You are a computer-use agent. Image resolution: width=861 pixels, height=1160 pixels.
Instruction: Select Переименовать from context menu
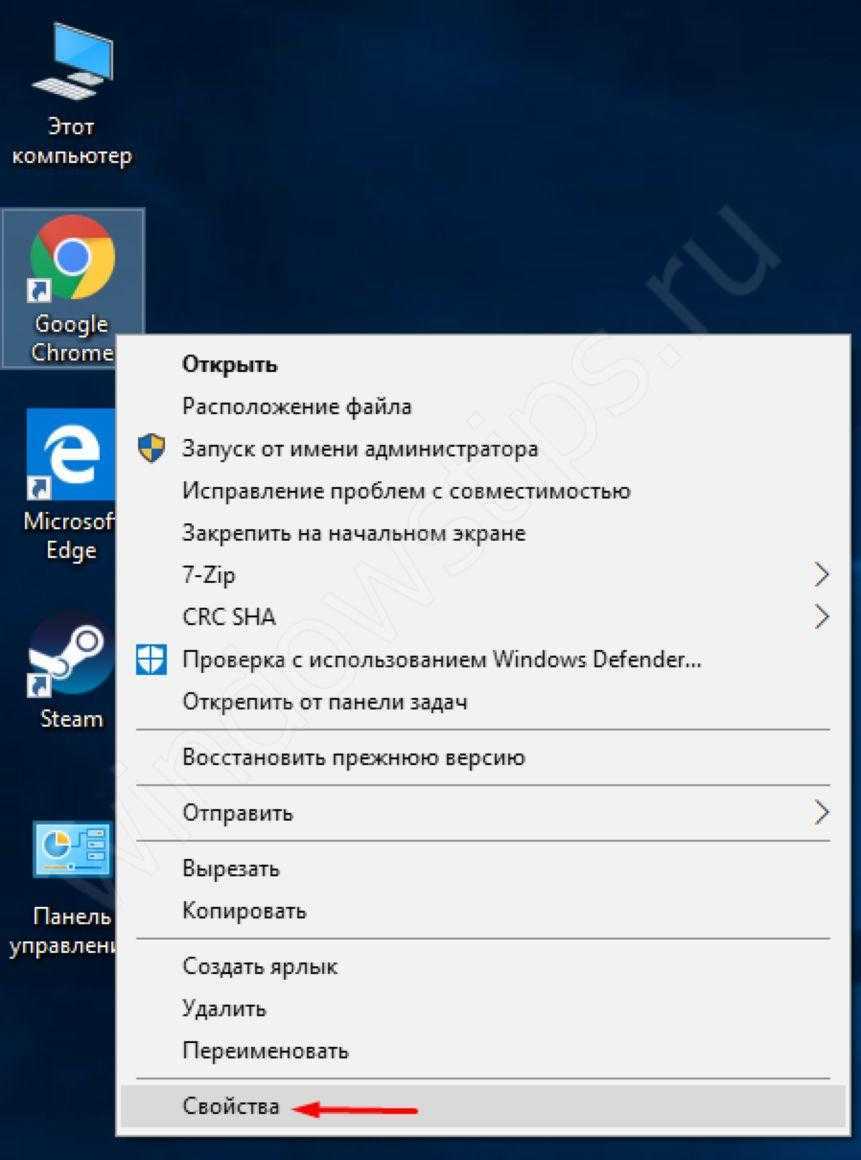pos(265,1051)
